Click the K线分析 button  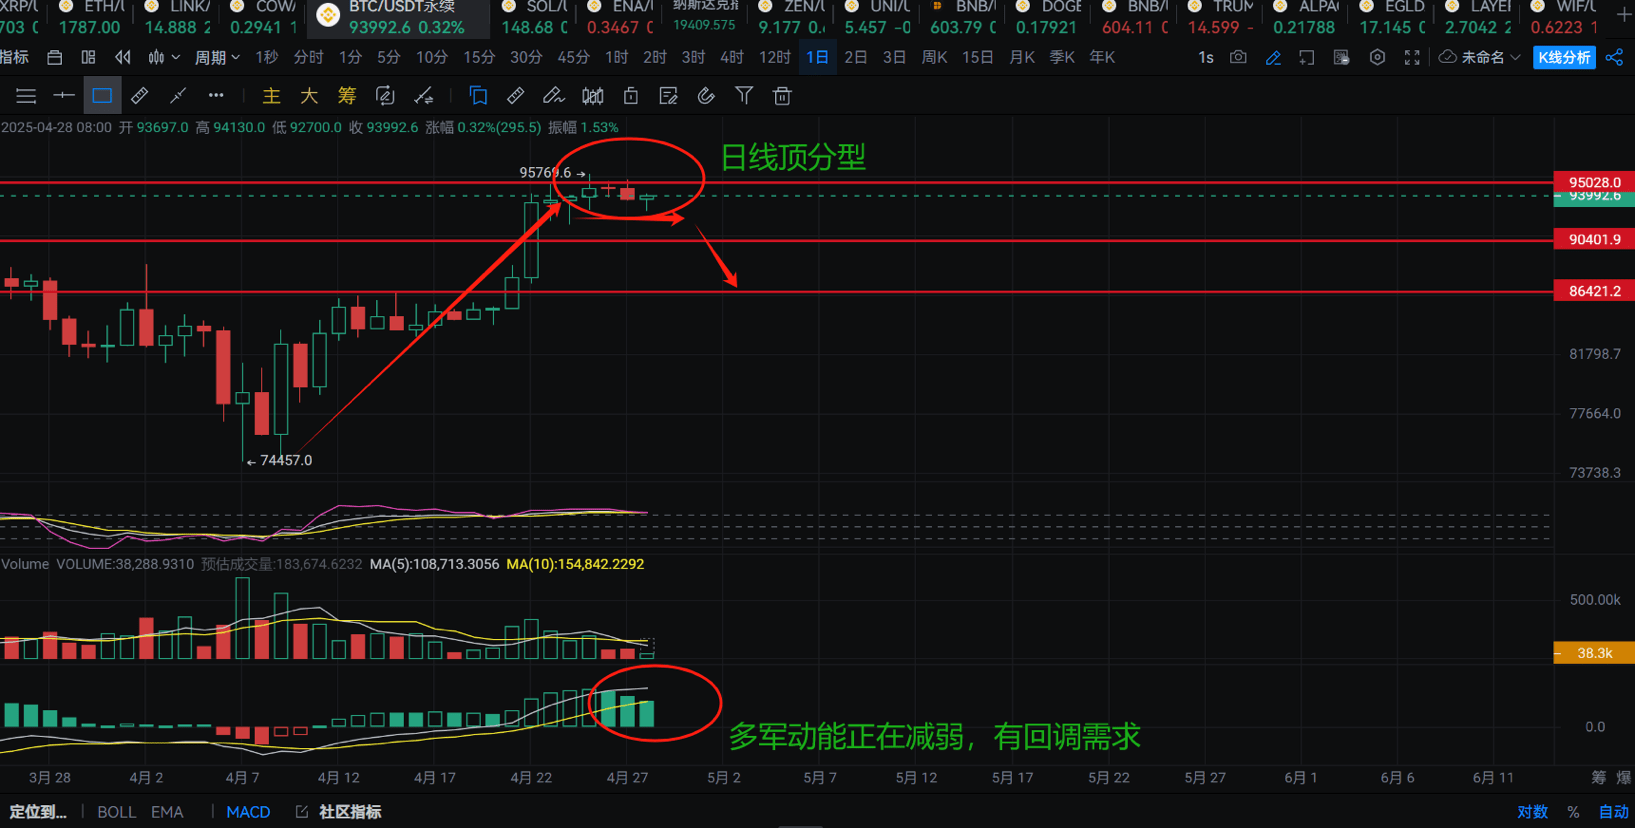(1564, 58)
